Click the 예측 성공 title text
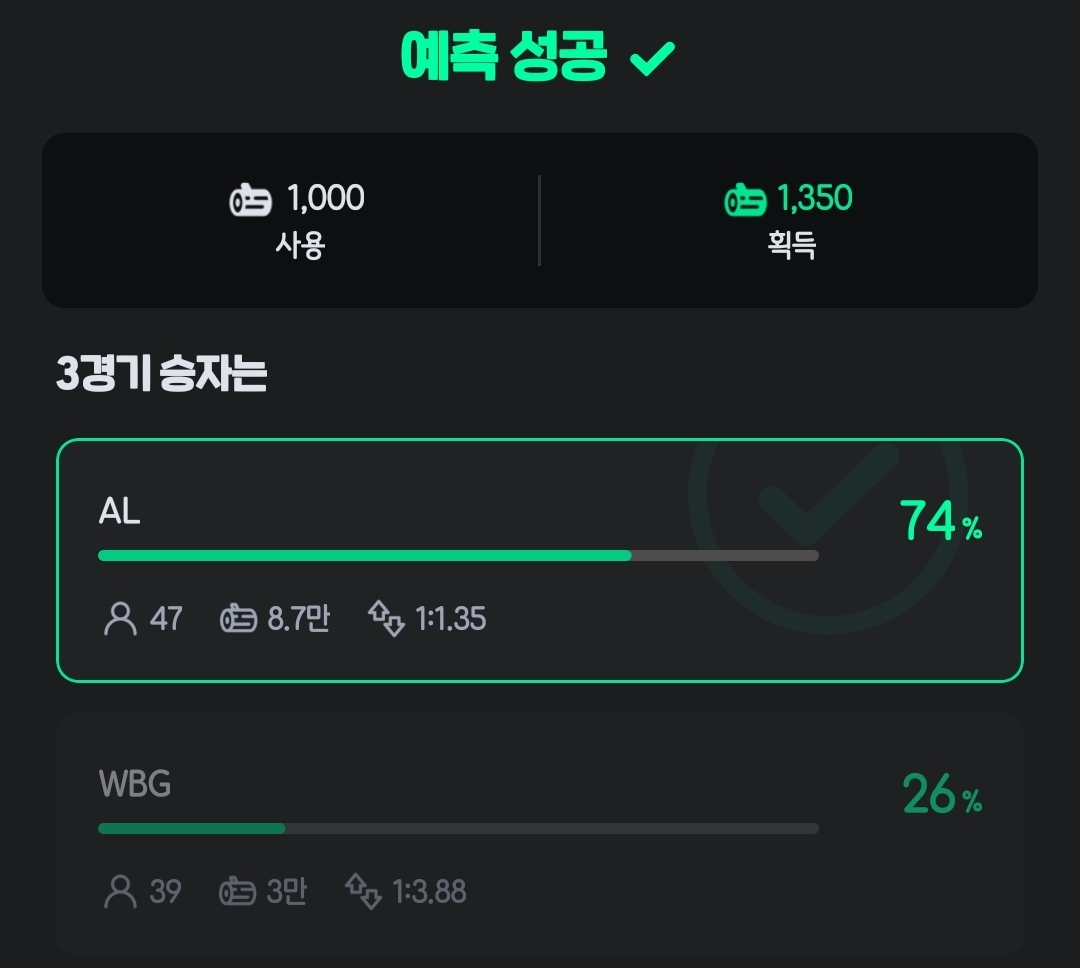The height and width of the screenshot is (968, 1080). tap(503, 57)
